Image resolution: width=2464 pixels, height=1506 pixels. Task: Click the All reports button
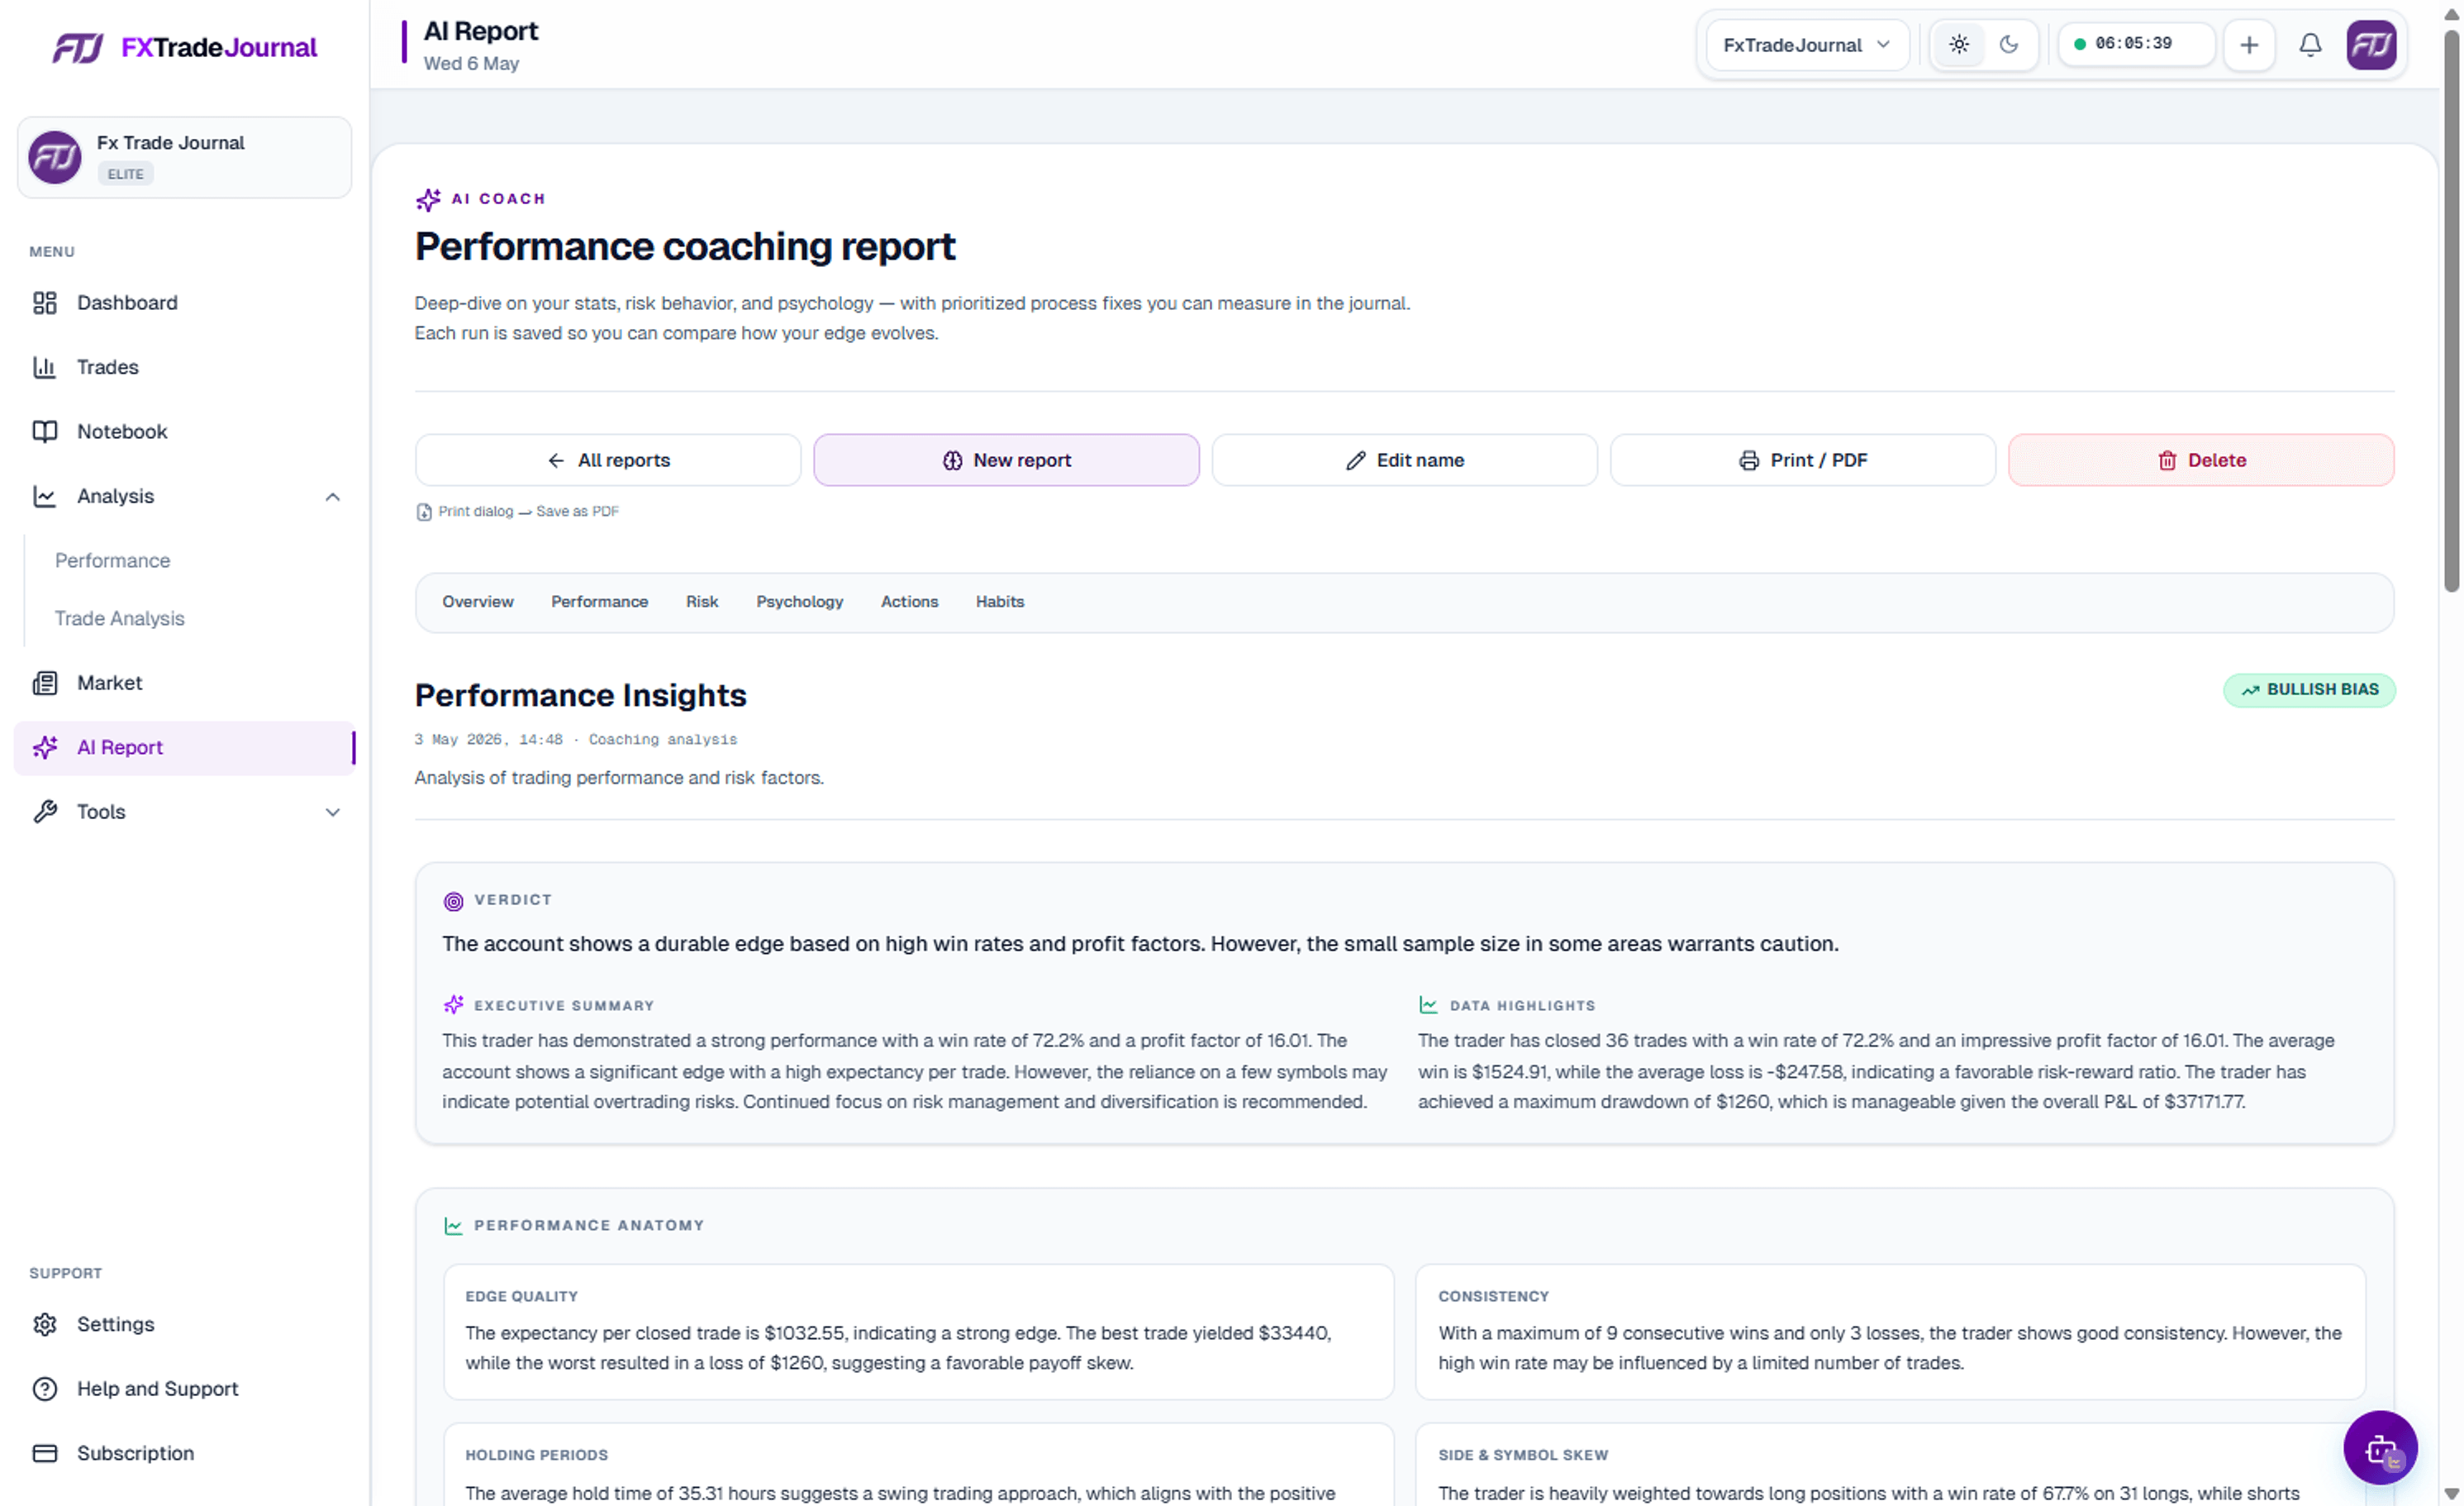click(x=608, y=460)
